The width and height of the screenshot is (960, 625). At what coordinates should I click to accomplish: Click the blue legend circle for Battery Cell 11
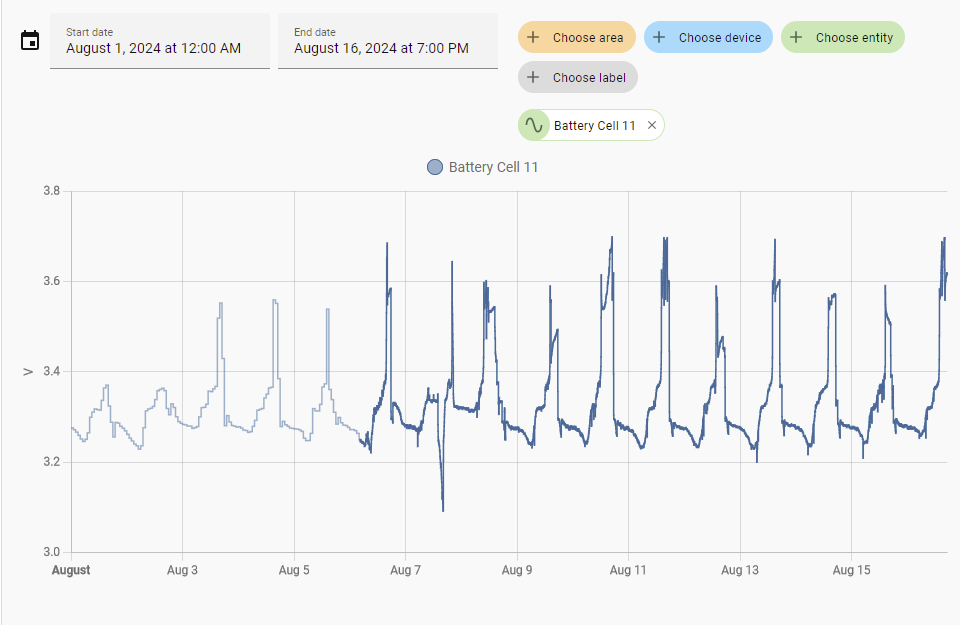pos(435,167)
